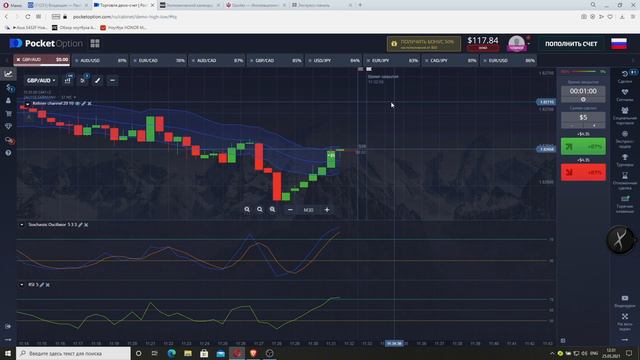The width and height of the screenshot is (640, 360).
Task: Decrease the chart timeframe with minus
Action: [290, 210]
